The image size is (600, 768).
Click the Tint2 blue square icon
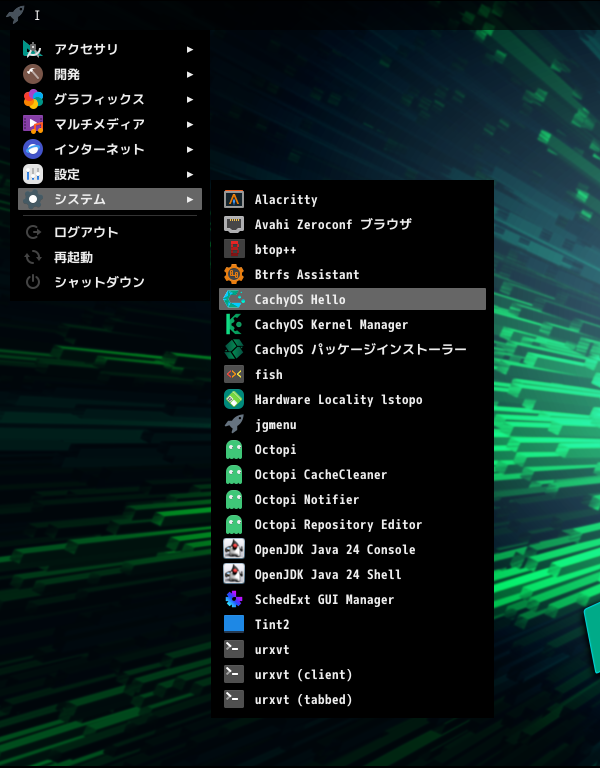pos(234,624)
